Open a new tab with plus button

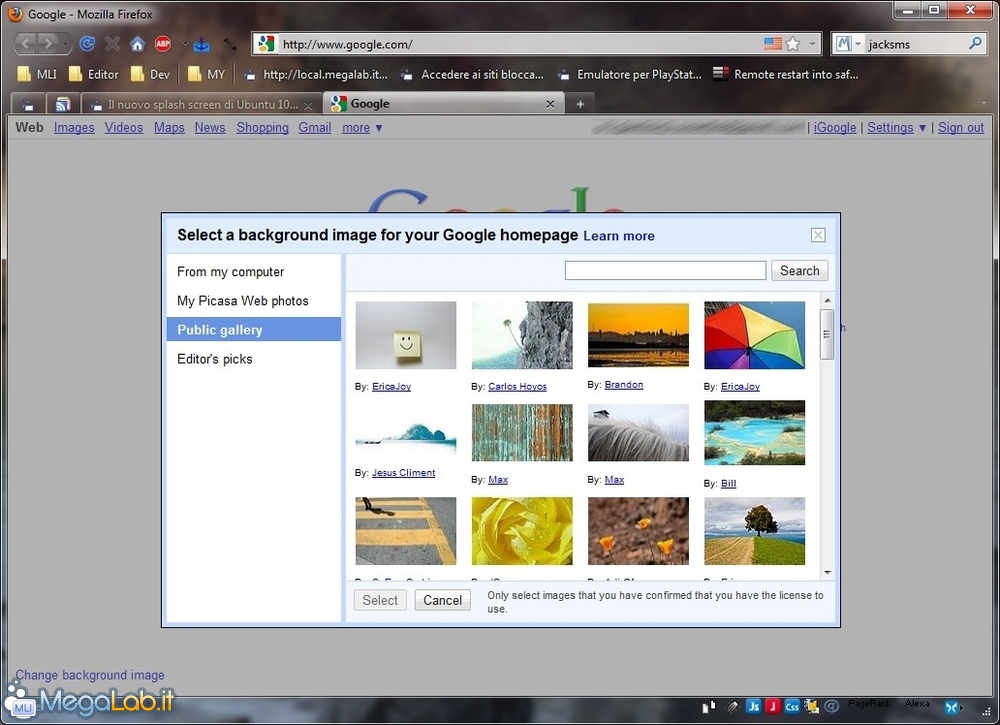click(x=580, y=104)
